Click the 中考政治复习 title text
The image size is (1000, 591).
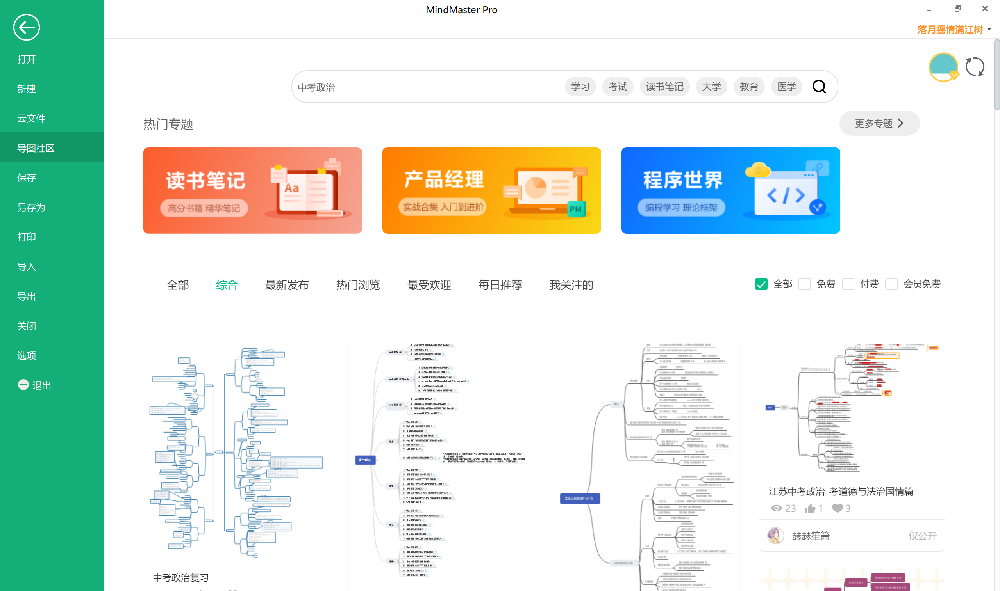pos(180,578)
